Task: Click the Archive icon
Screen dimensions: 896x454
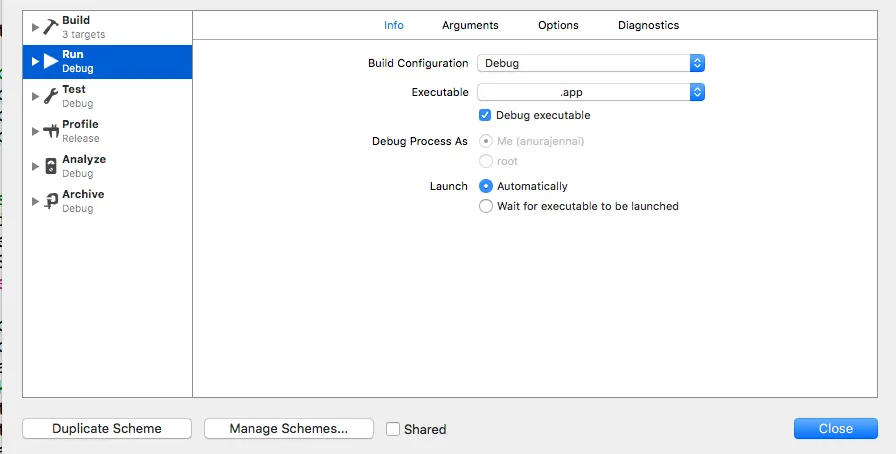Action: tap(51, 201)
